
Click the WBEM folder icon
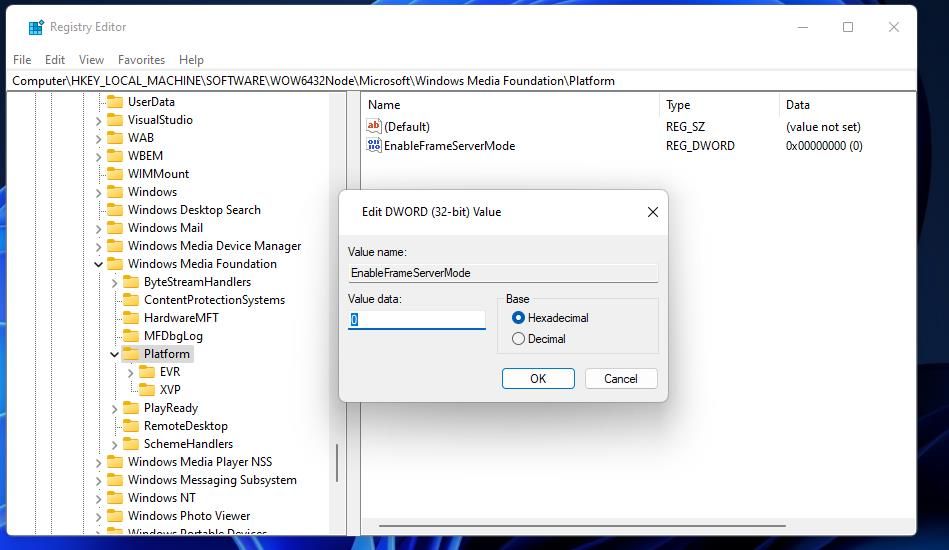pos(115,156)
